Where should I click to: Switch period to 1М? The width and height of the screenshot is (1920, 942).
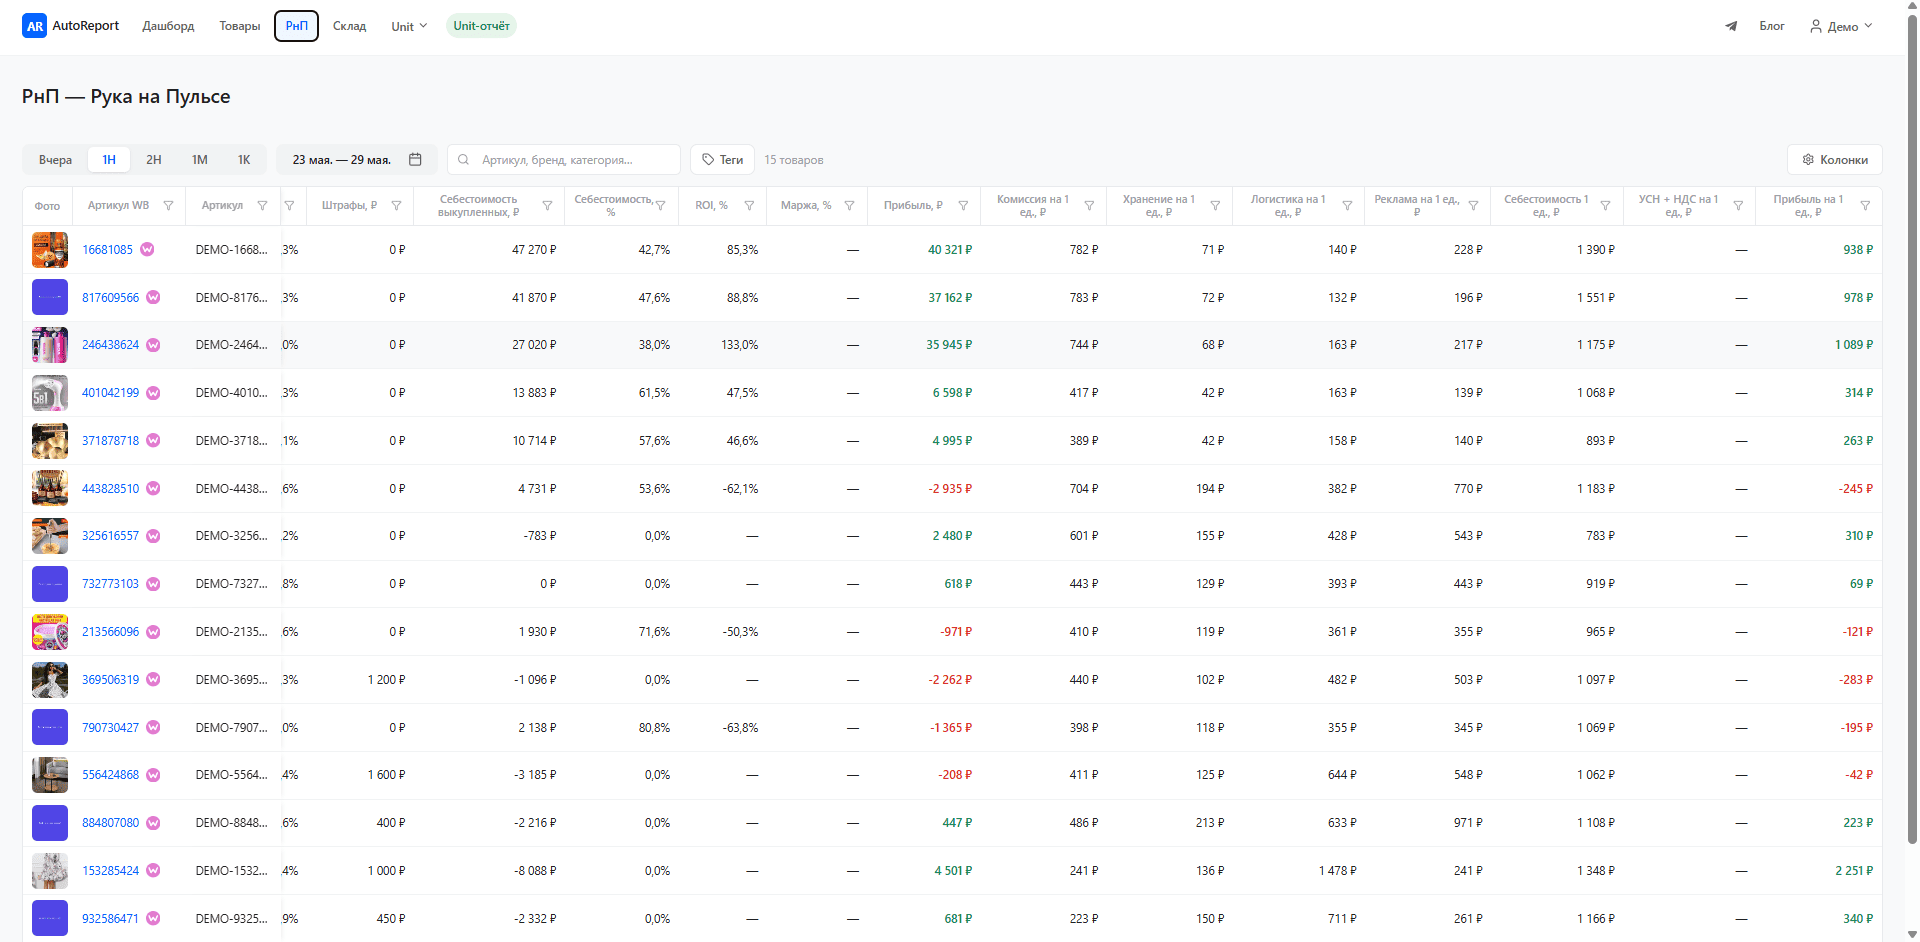pos(200,160)
